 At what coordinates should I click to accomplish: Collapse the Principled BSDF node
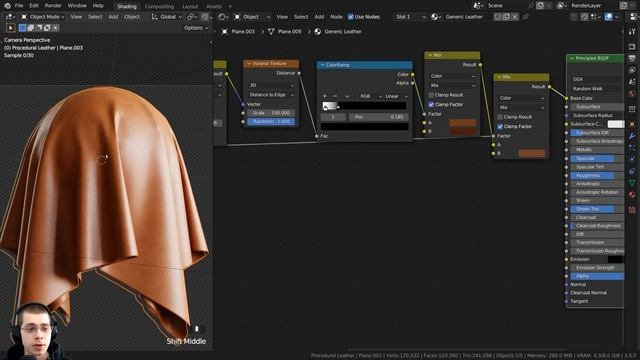pyautogui.click(x=572, y=58)
